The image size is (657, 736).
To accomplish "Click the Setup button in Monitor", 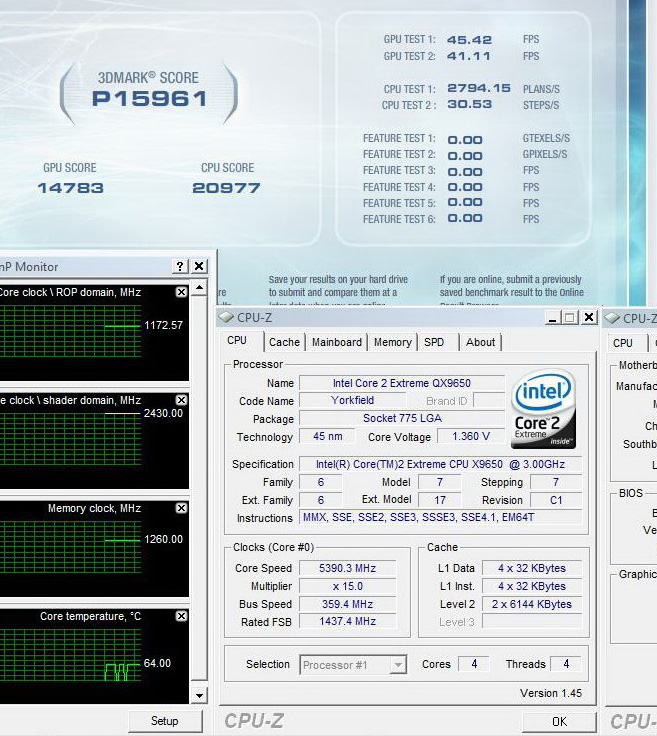I will [164, 721].
